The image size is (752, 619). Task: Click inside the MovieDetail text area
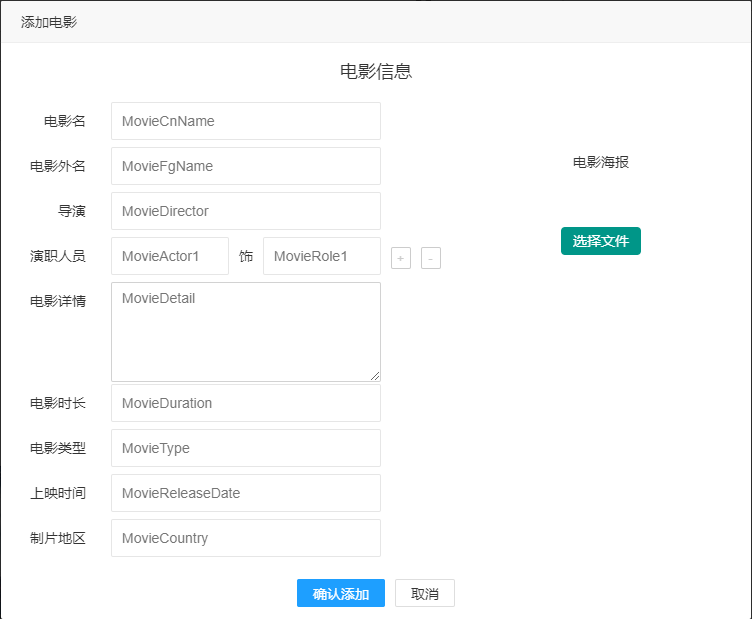246,331
